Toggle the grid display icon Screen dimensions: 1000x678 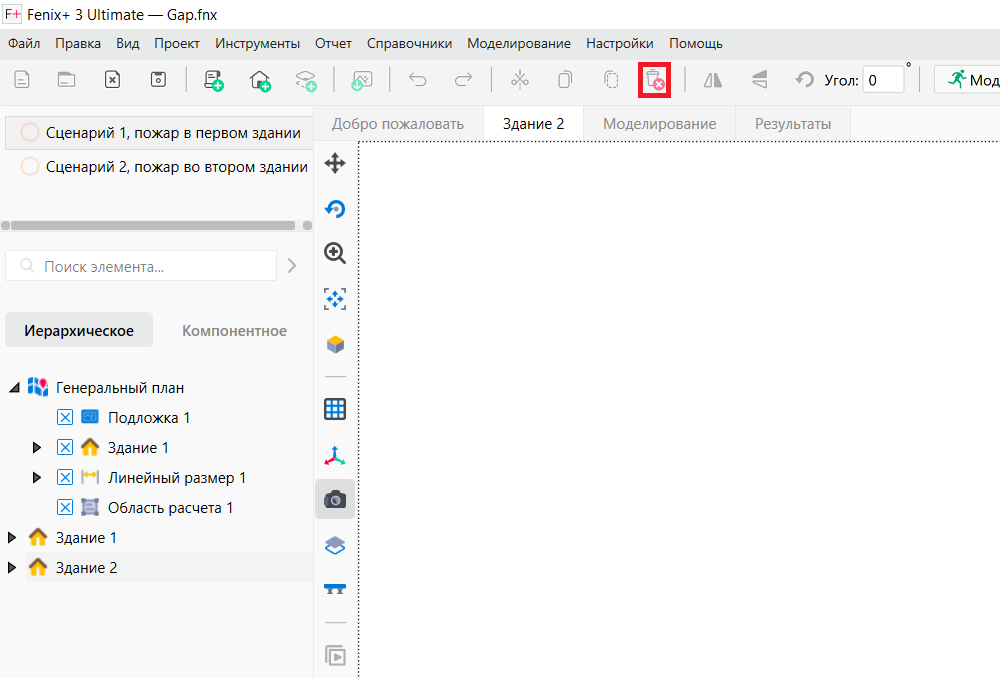pyautogui.click(x=335, y=409)
